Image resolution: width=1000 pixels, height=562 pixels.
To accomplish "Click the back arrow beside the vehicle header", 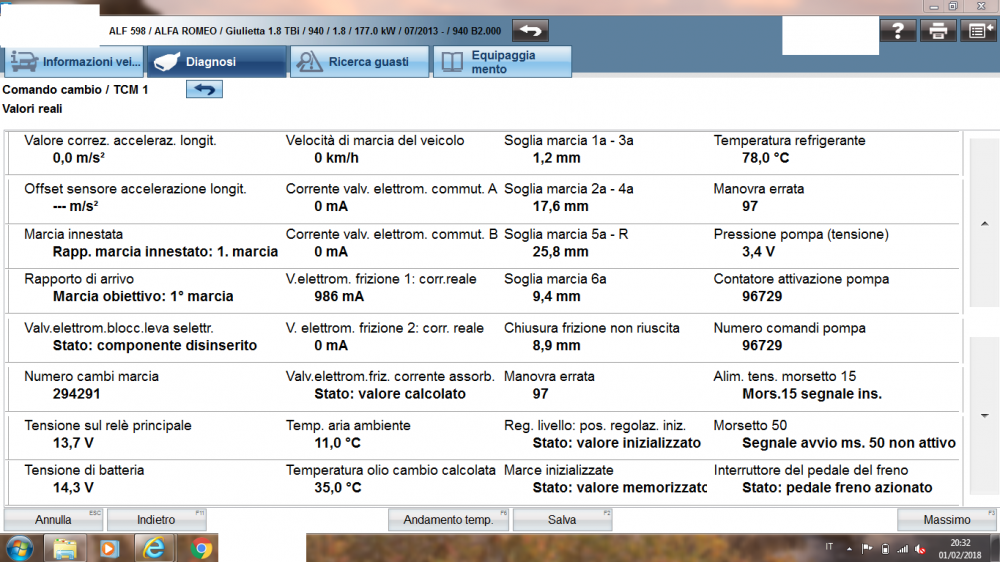I will [530, 31].
